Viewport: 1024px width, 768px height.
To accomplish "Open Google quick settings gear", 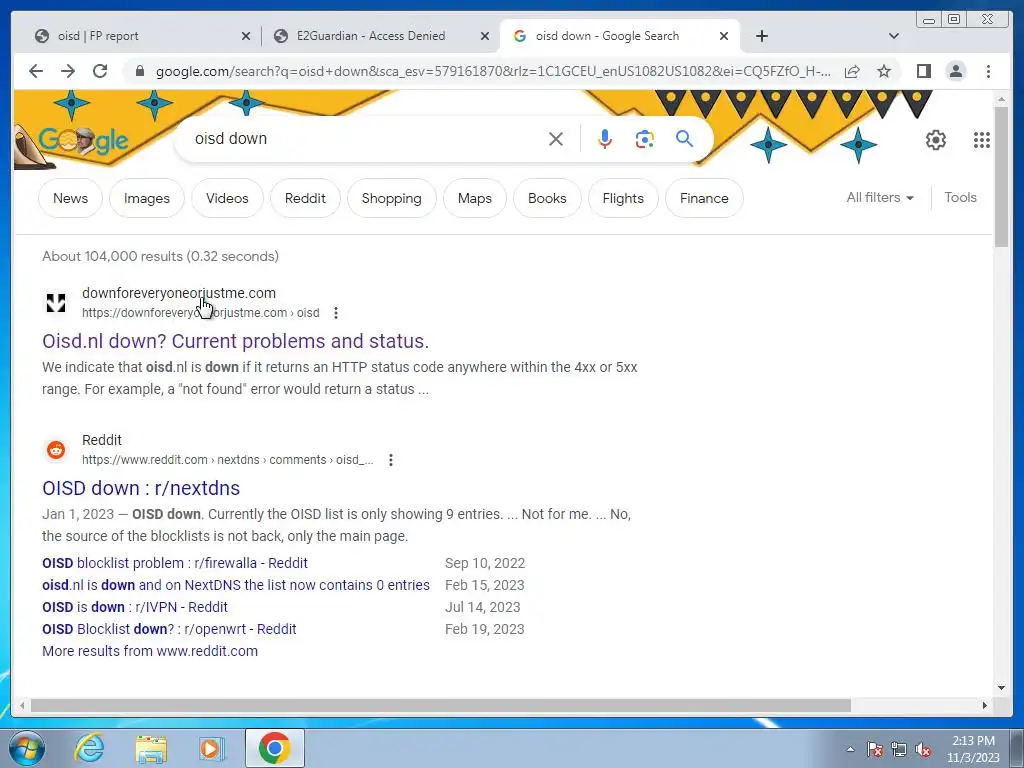I will (x=936, y=140).
